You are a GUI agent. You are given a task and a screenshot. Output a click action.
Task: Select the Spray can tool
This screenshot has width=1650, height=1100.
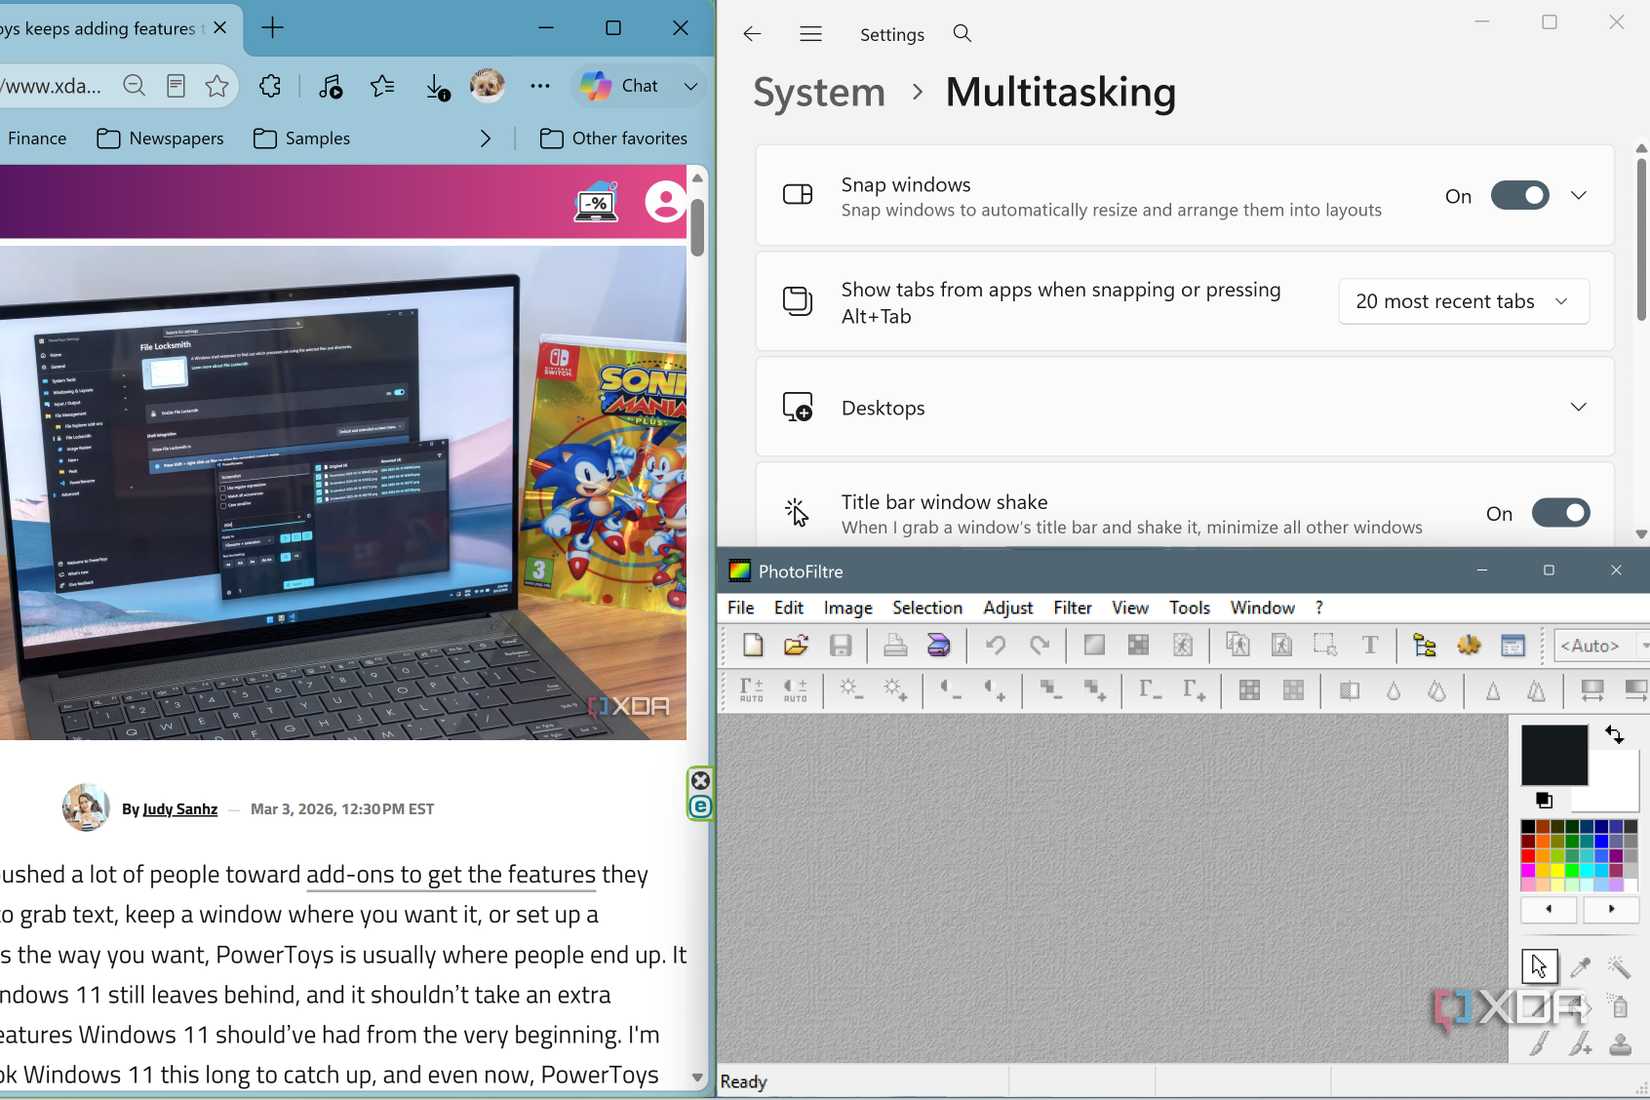(1619, 1006)
